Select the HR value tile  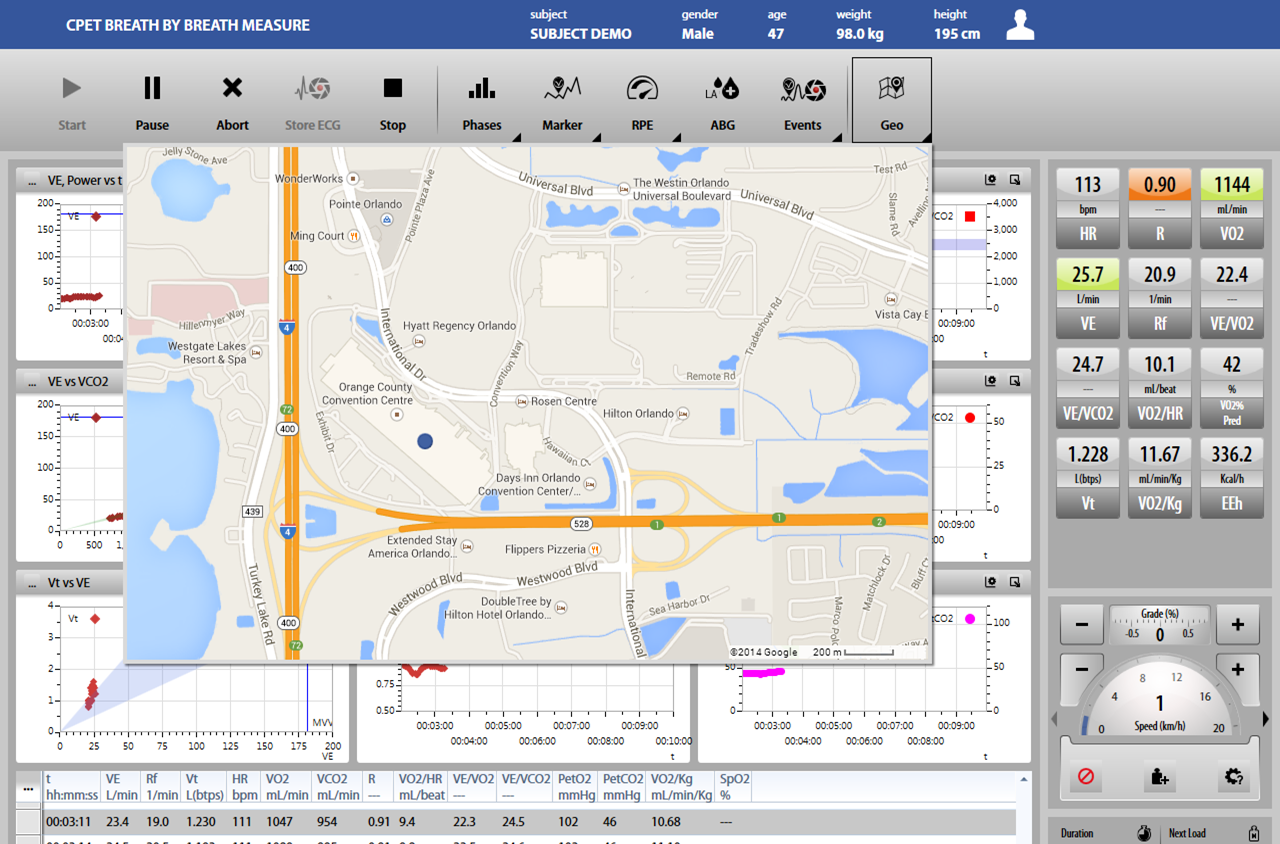coord(1088,208)
